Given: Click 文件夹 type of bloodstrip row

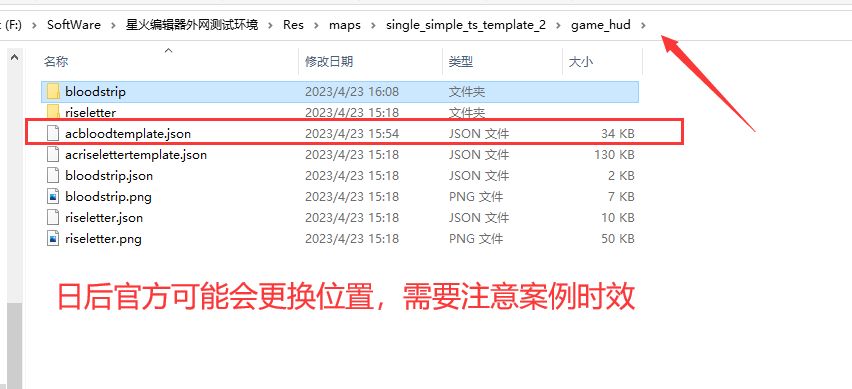Looking at the screenshot, I should coord(467,92).
